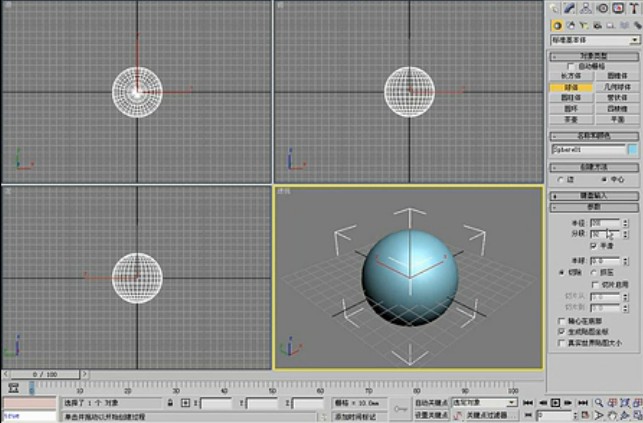Toggle the selection lock icon
Image resolution: width=643 pixels, height=423 pixels.
(x=170, y=403)
